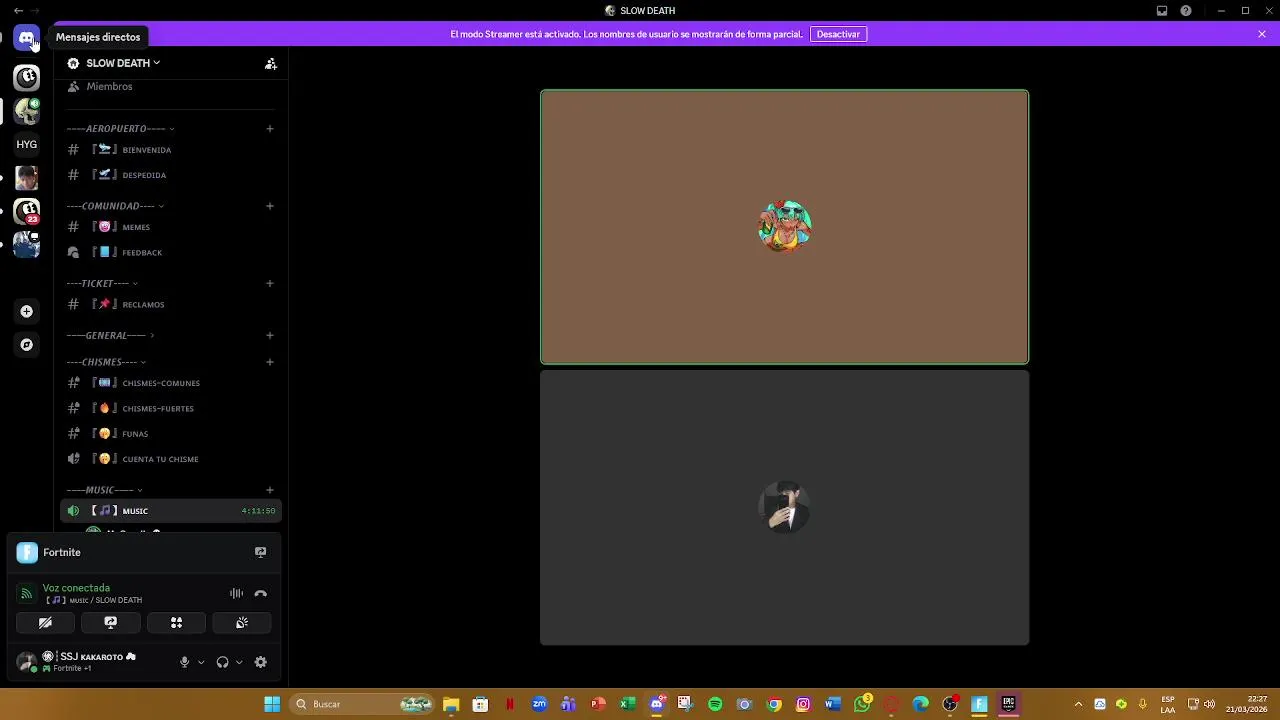Collapse the CHISMES category
This screenshot has width=1280, height=720.
pos(106,362)
